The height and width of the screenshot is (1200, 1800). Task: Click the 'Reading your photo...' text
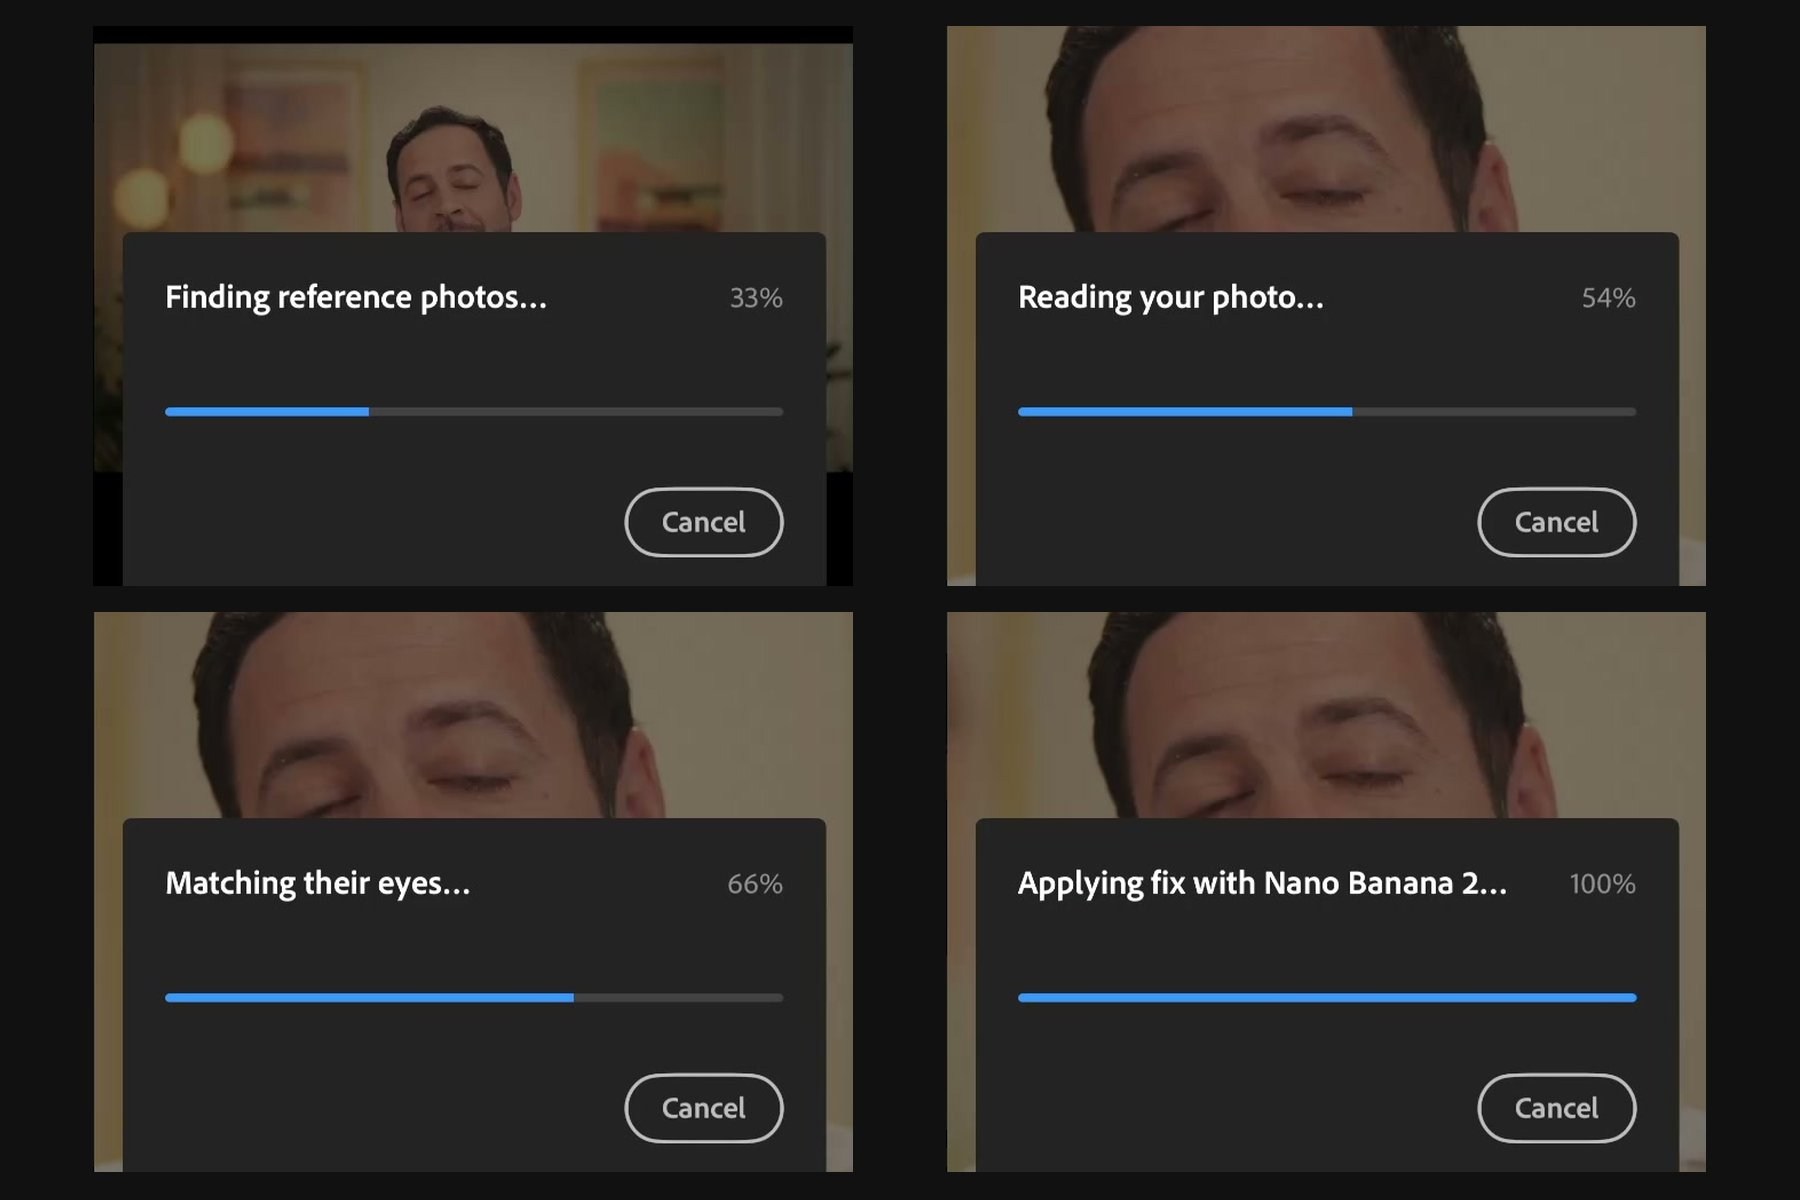point(1171,298)
